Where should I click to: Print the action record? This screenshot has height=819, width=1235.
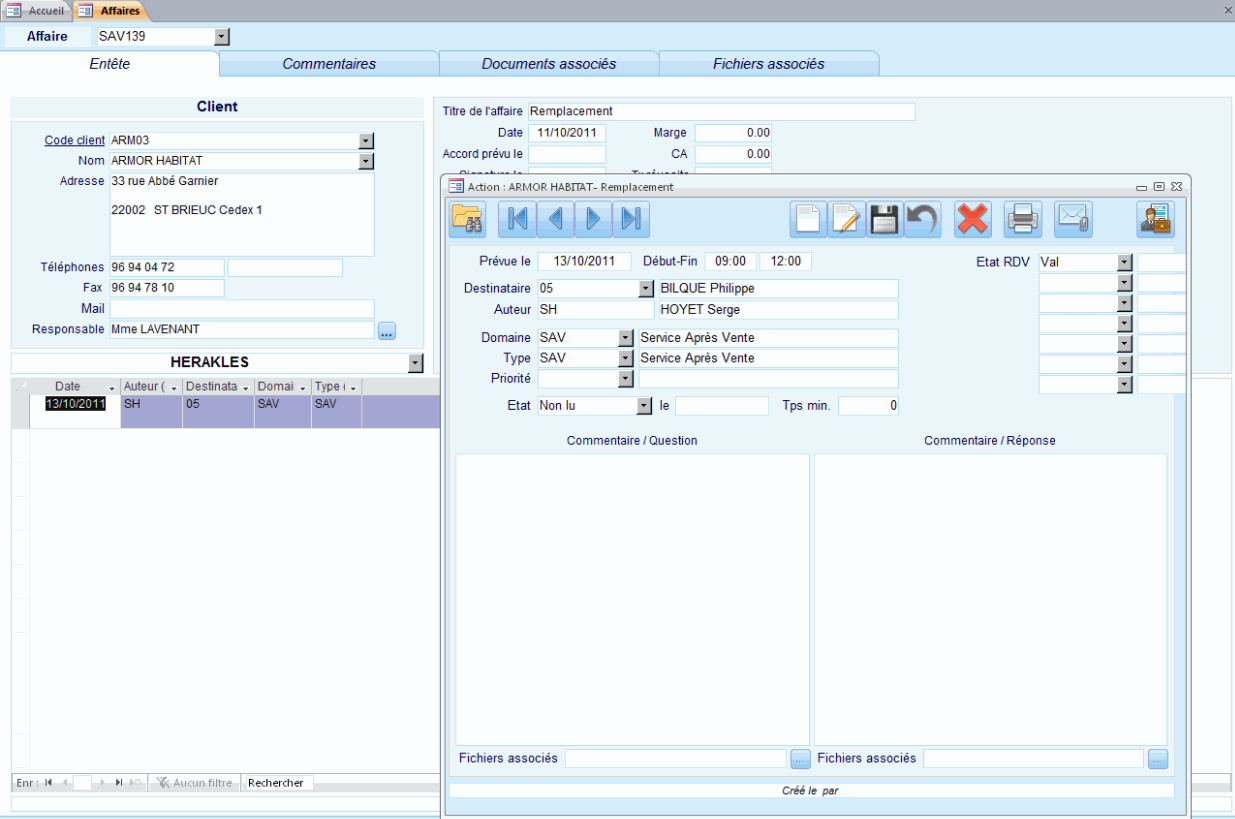(1022, 219)
